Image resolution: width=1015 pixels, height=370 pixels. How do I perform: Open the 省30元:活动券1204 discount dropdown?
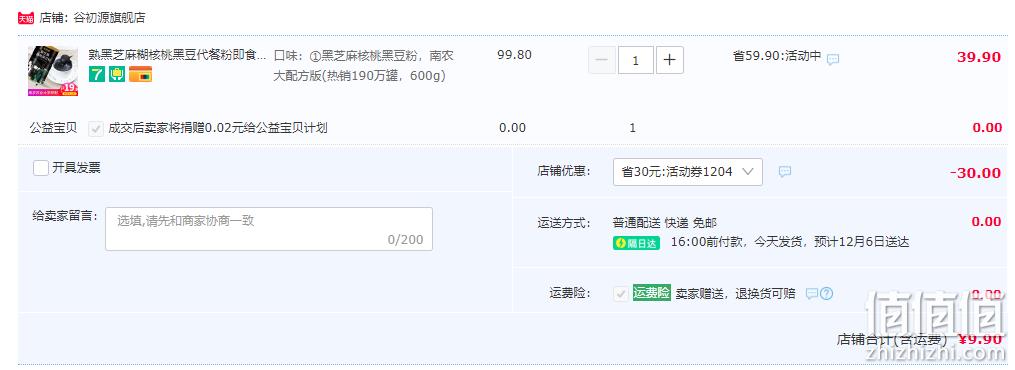click(687, 172)
